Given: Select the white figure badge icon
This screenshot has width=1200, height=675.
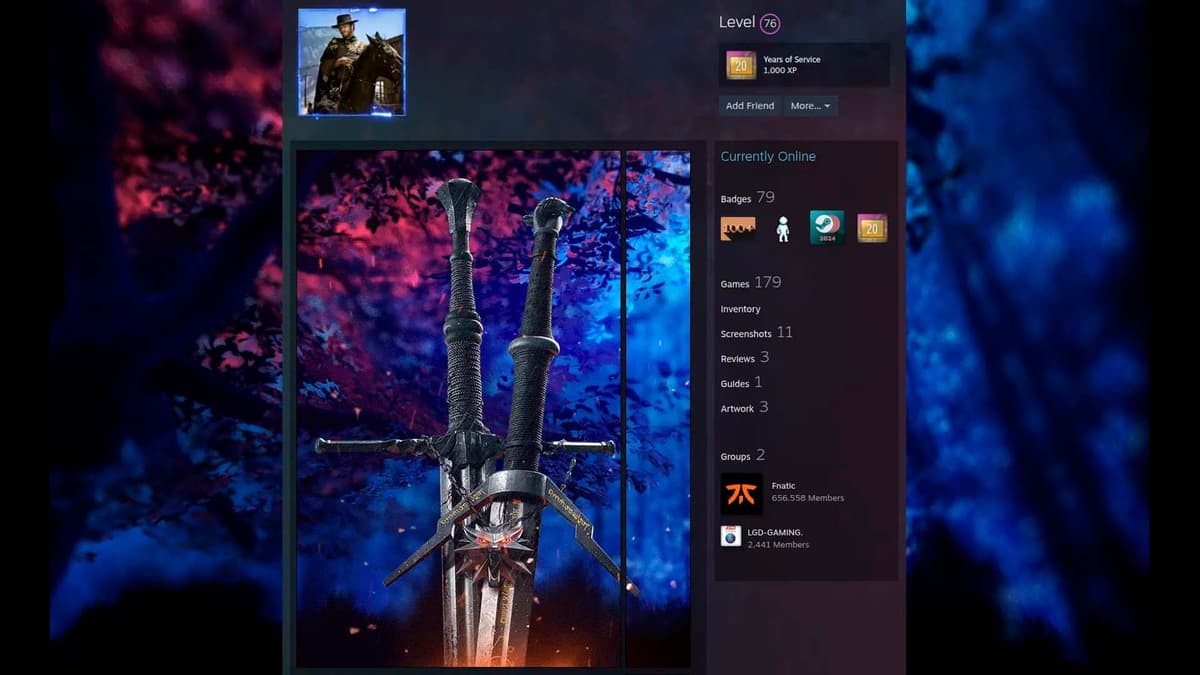Looking at the screenshot, I should click(x=783, y=229).
